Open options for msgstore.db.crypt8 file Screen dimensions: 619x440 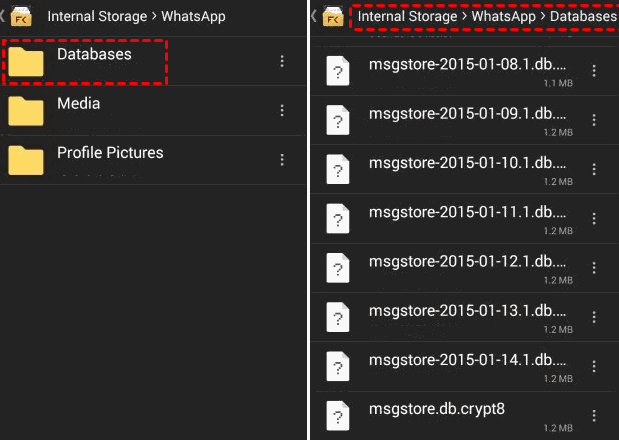595,415
